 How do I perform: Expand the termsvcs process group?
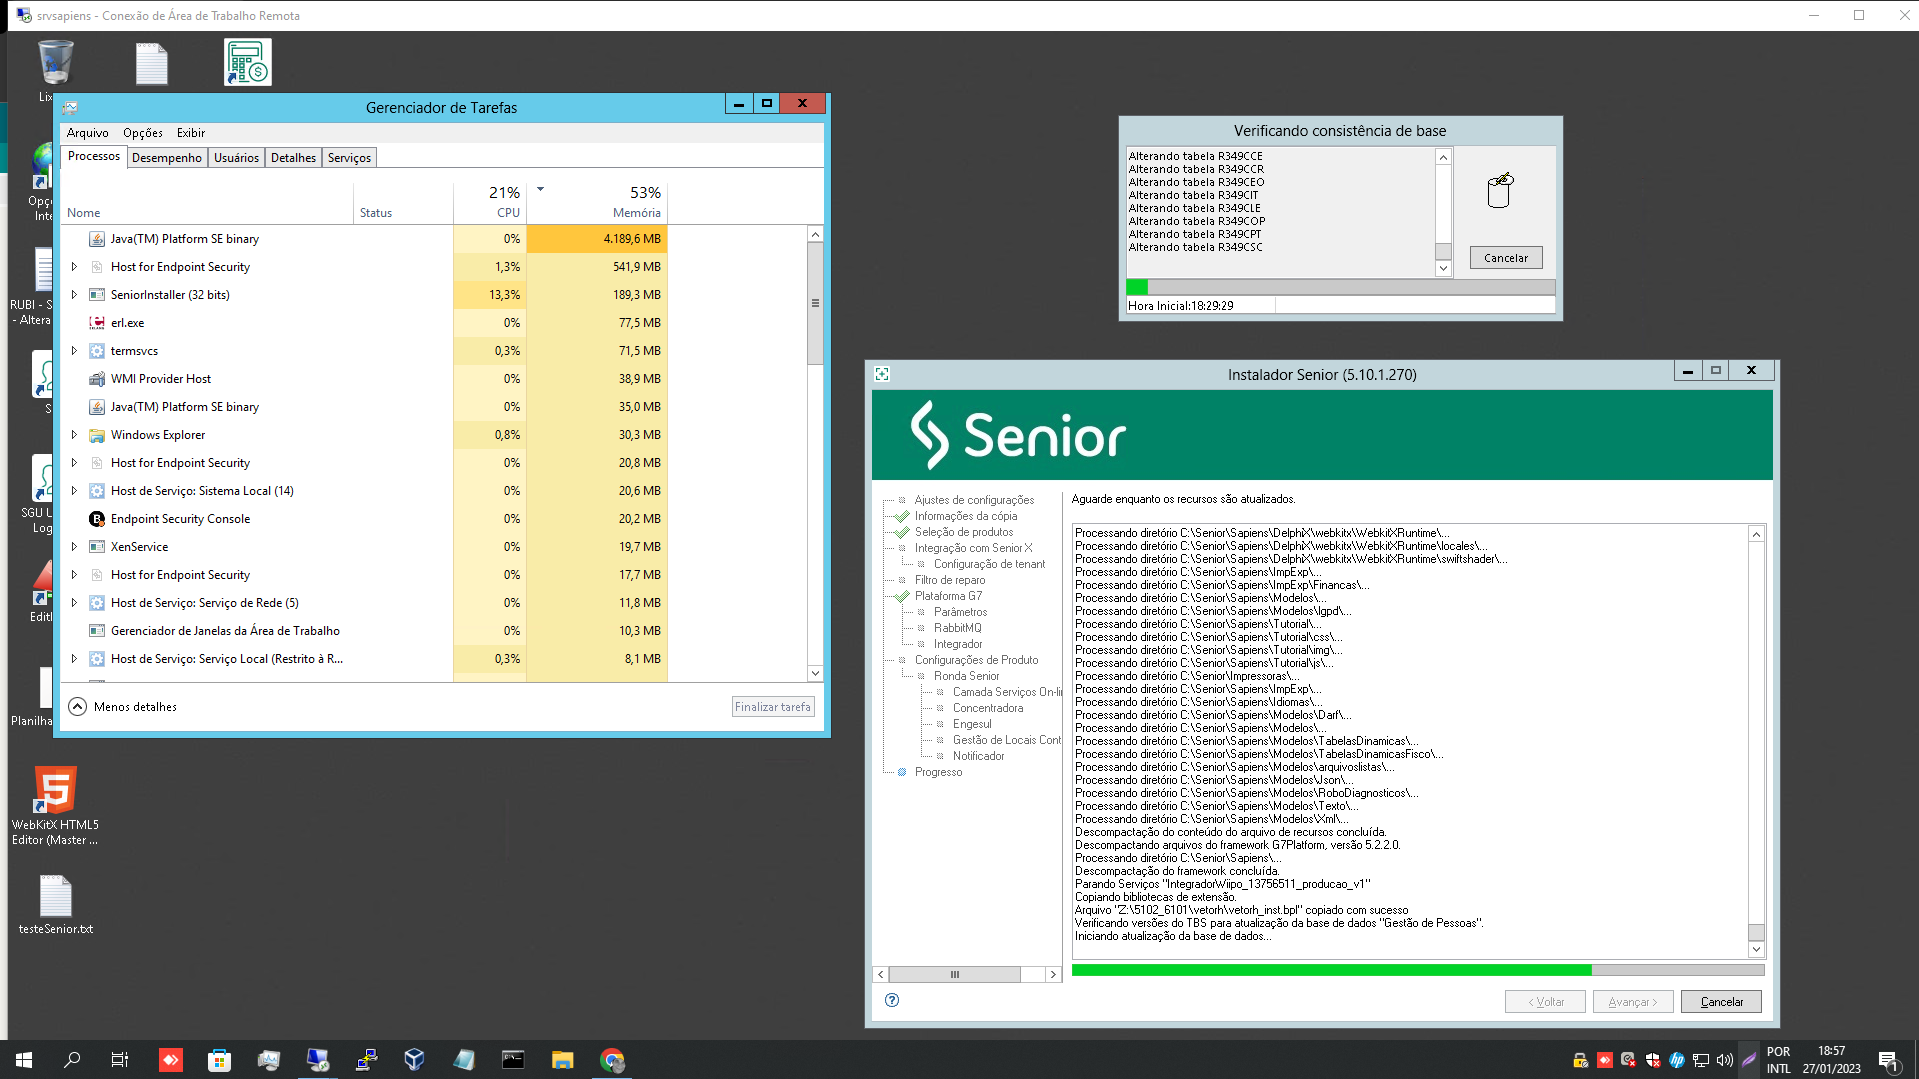click(74, 351)
